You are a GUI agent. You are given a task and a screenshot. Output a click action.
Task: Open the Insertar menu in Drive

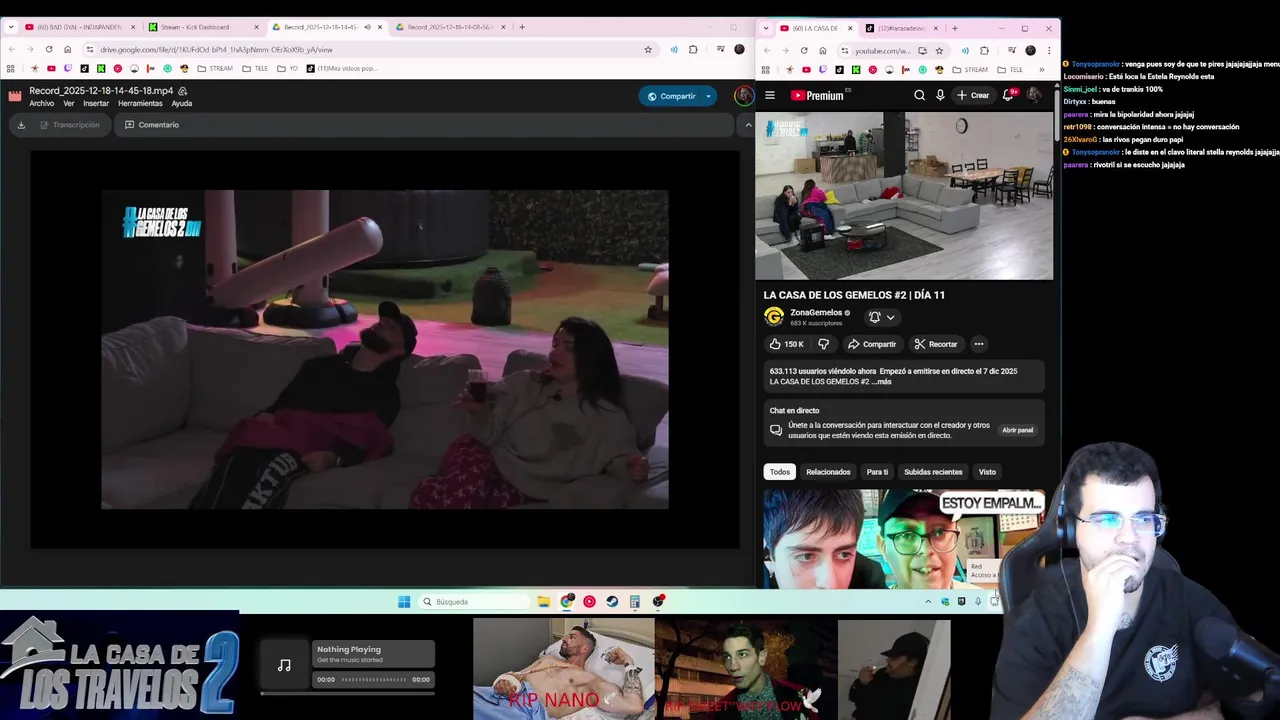(x=96, y=104)
